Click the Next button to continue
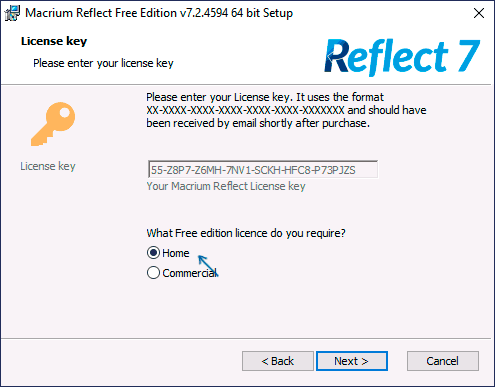This screenshot has width=495, height=387. (352, 361)
